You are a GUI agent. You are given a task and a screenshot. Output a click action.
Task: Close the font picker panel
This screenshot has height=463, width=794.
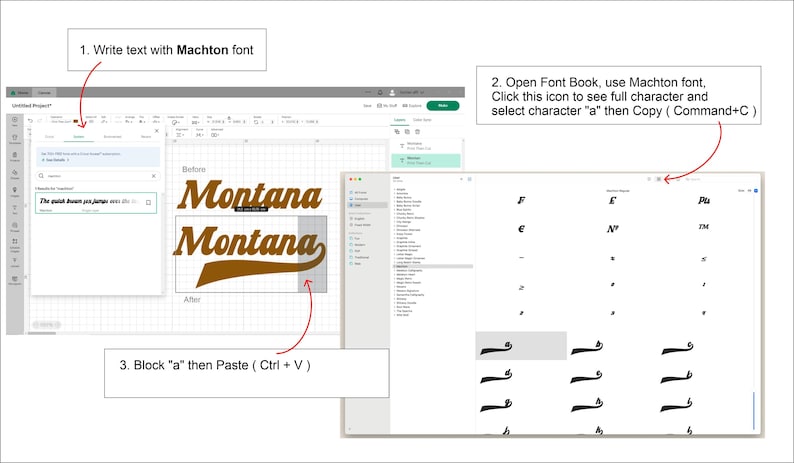157,131
